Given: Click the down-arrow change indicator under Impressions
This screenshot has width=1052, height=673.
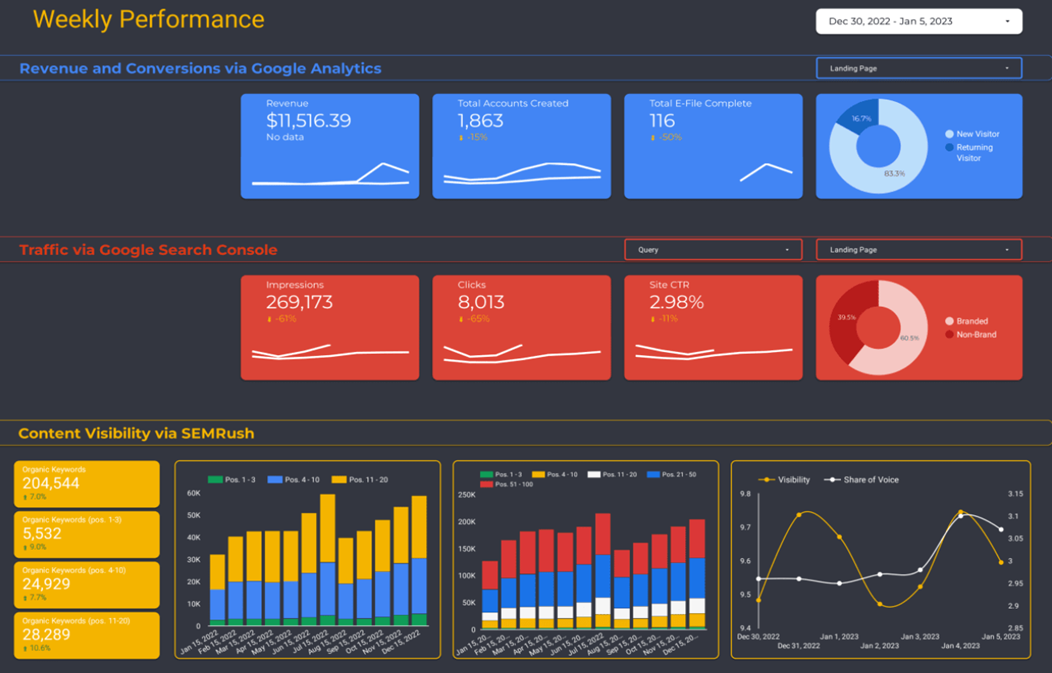Looking at the screenshot, I should (x=269, y=319).
